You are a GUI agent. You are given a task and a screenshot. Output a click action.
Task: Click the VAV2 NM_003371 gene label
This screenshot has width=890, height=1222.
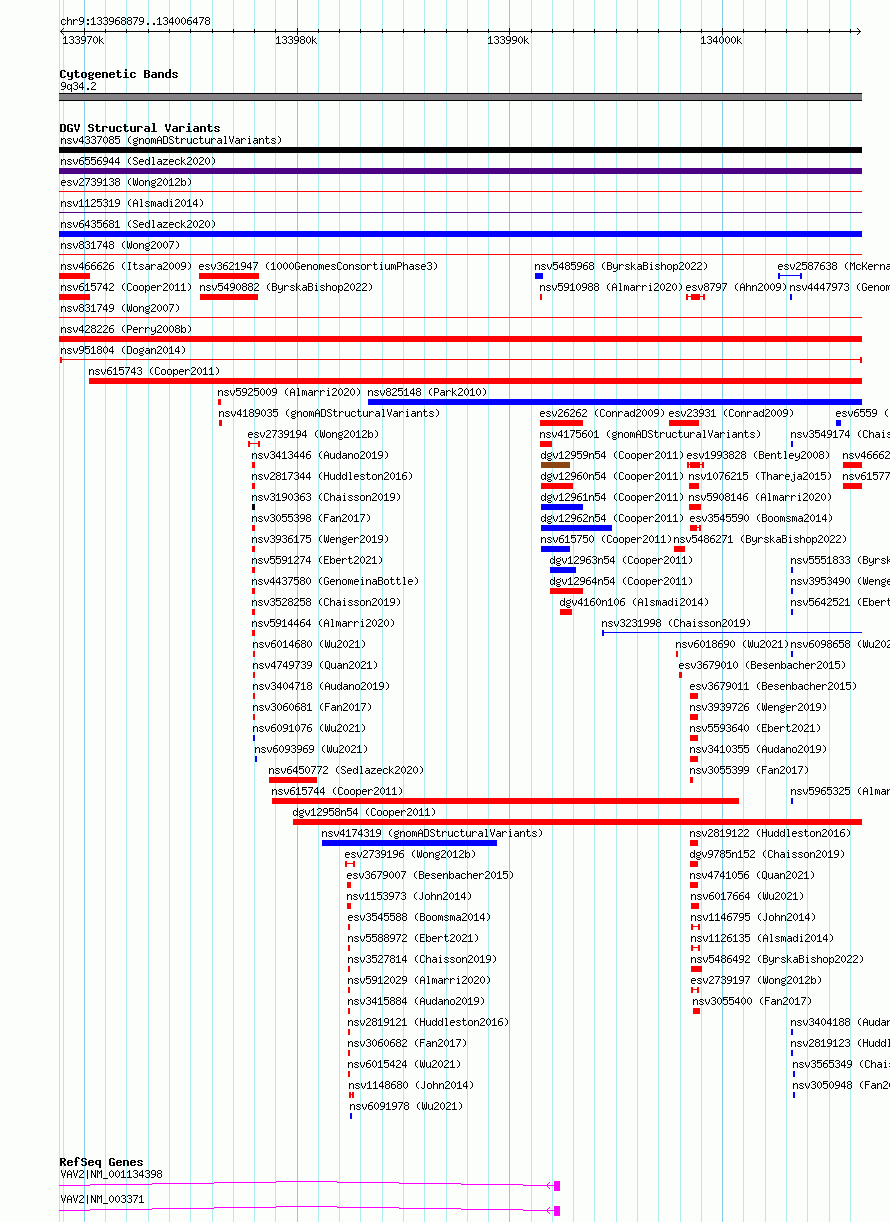(102, 1199)
